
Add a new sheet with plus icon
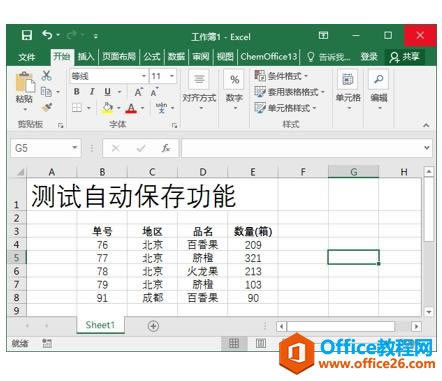(x=153, y=326)
